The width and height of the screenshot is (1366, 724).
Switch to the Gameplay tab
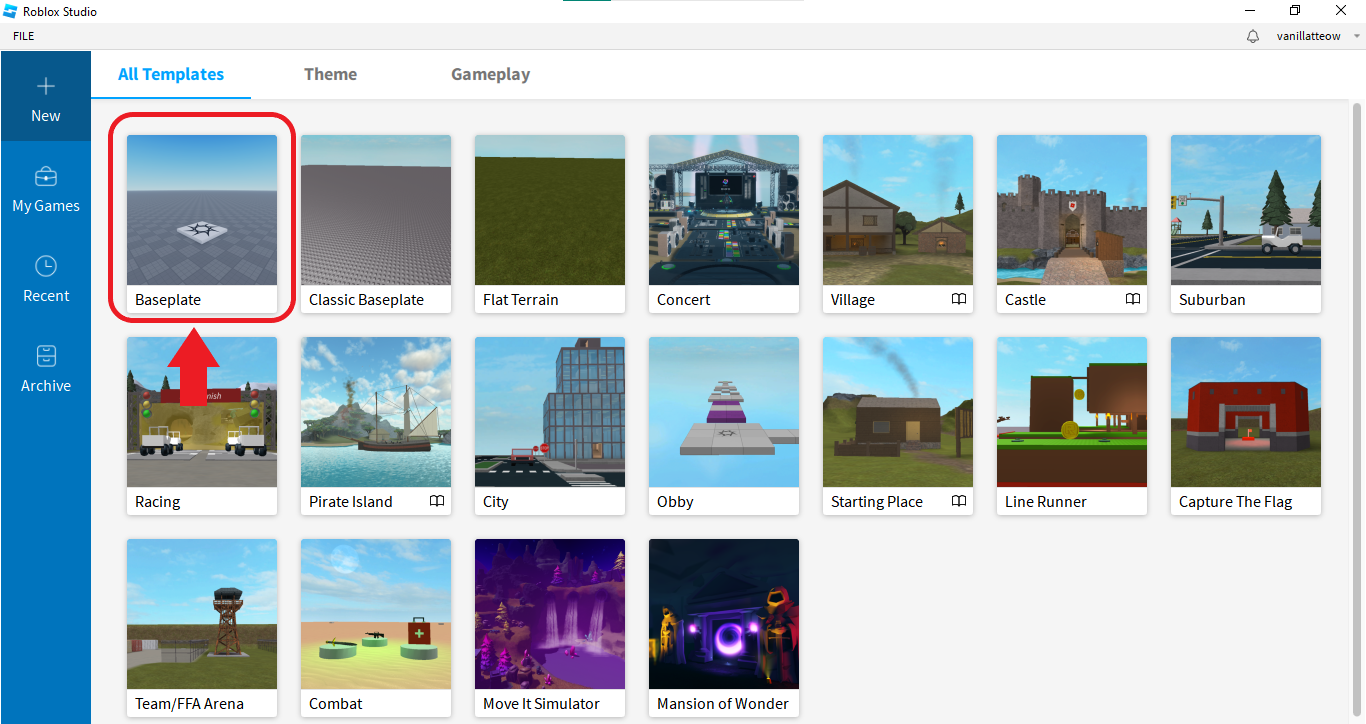click(490, 74)
